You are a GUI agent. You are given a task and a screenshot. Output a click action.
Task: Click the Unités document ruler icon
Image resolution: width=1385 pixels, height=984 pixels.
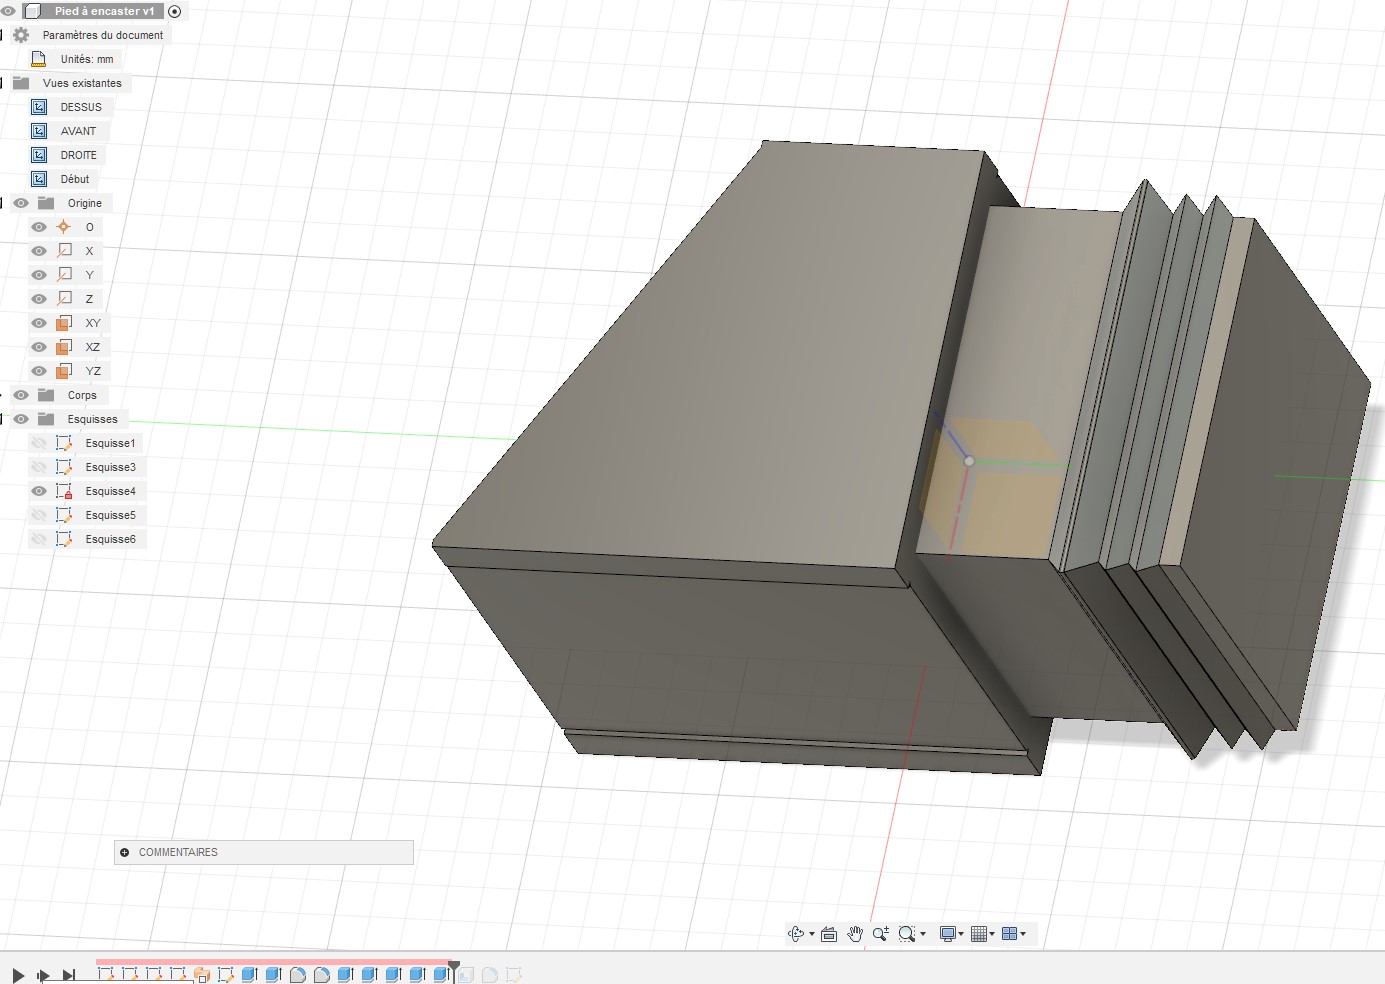[x=39, y=59]
